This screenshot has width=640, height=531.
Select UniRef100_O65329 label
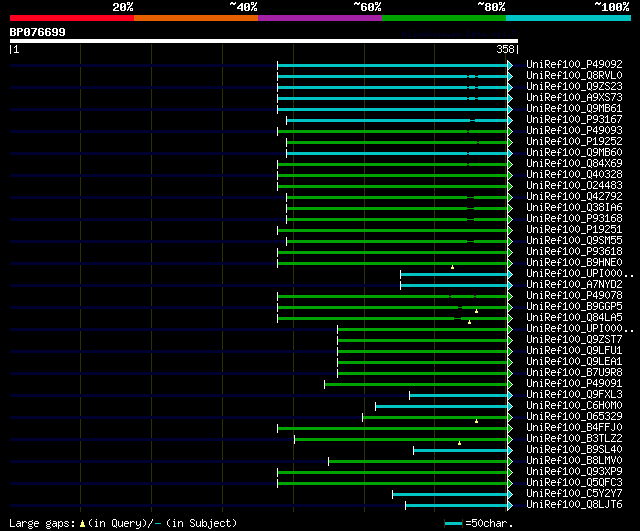[x=574, y=417]
